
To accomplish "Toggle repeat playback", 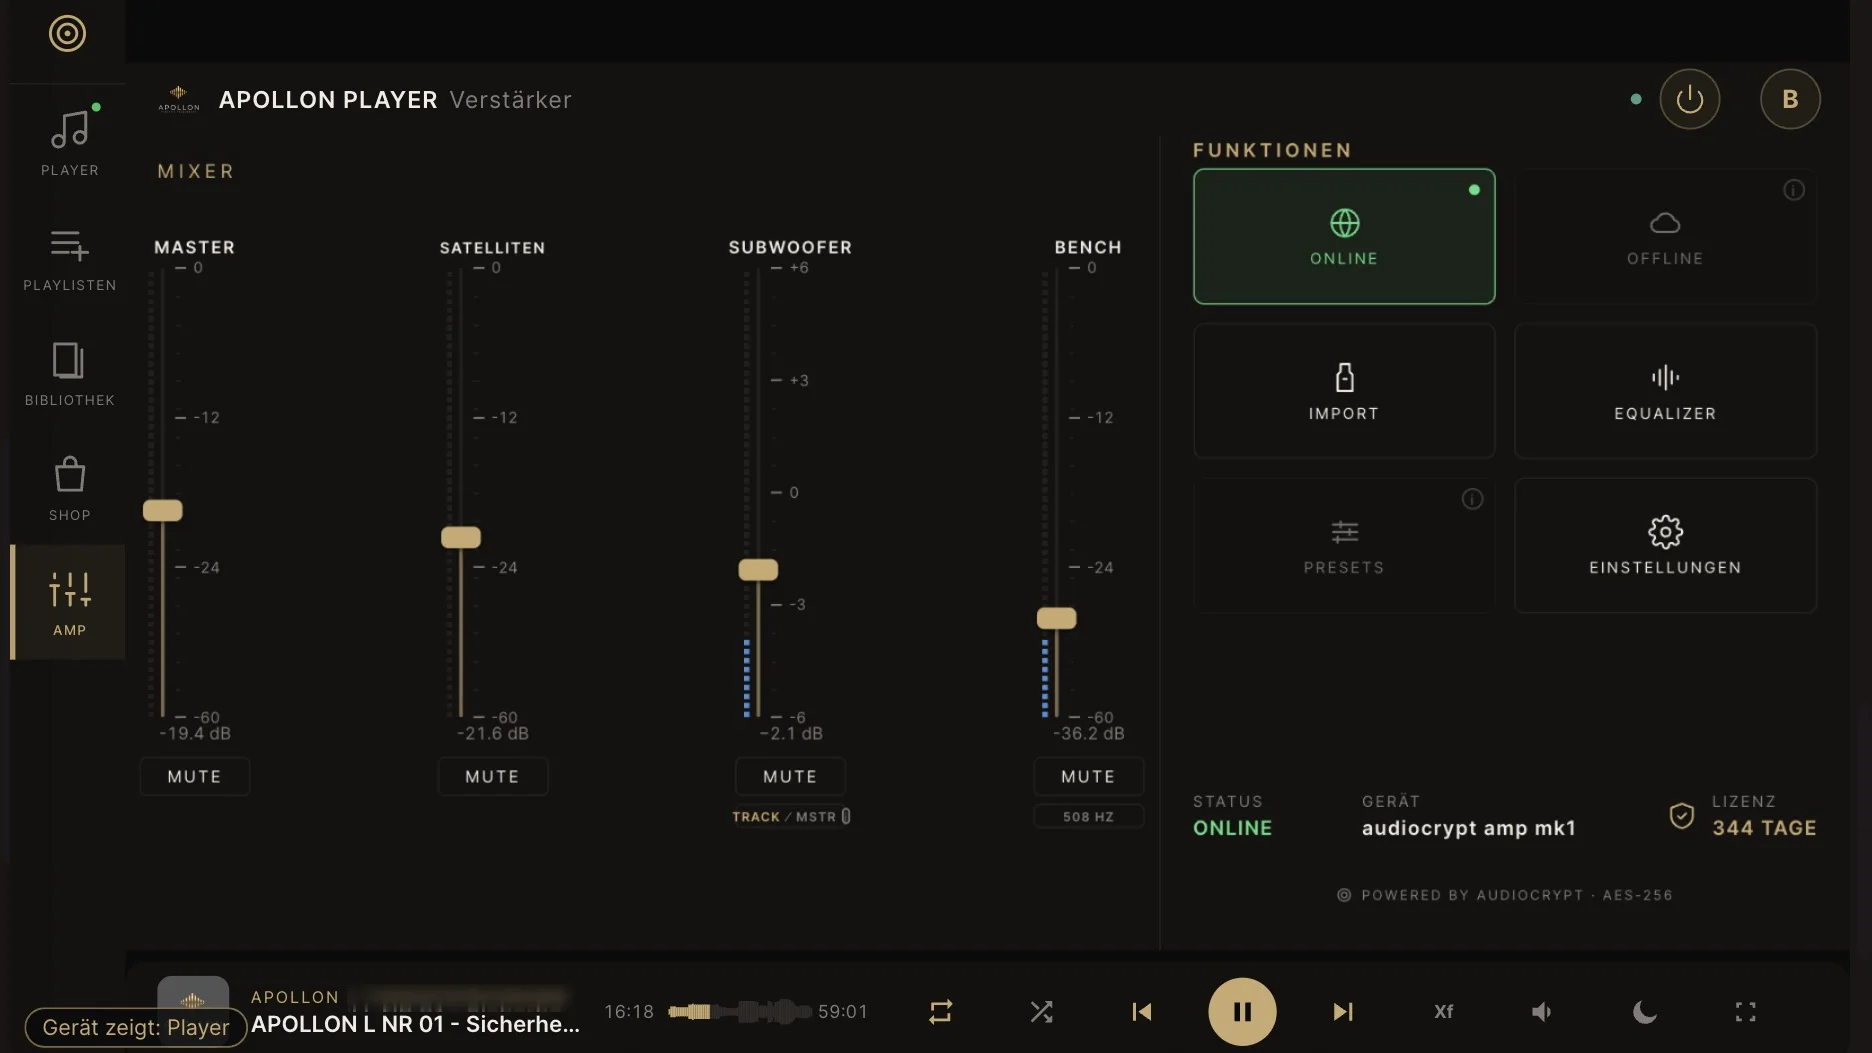I will [x=940, y=1012].
